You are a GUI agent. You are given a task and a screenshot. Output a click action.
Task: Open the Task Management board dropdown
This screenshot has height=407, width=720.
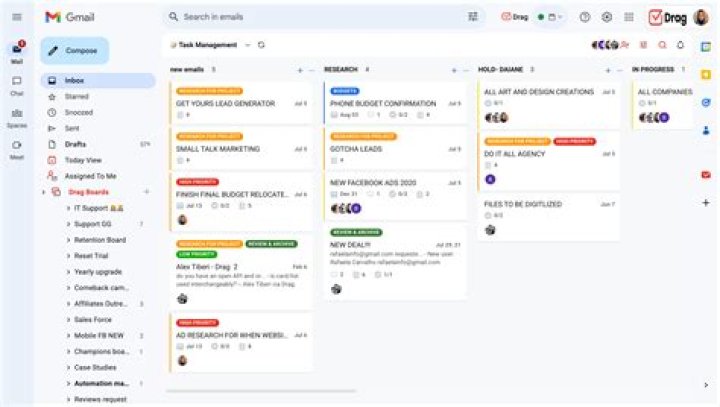(248, 45)
